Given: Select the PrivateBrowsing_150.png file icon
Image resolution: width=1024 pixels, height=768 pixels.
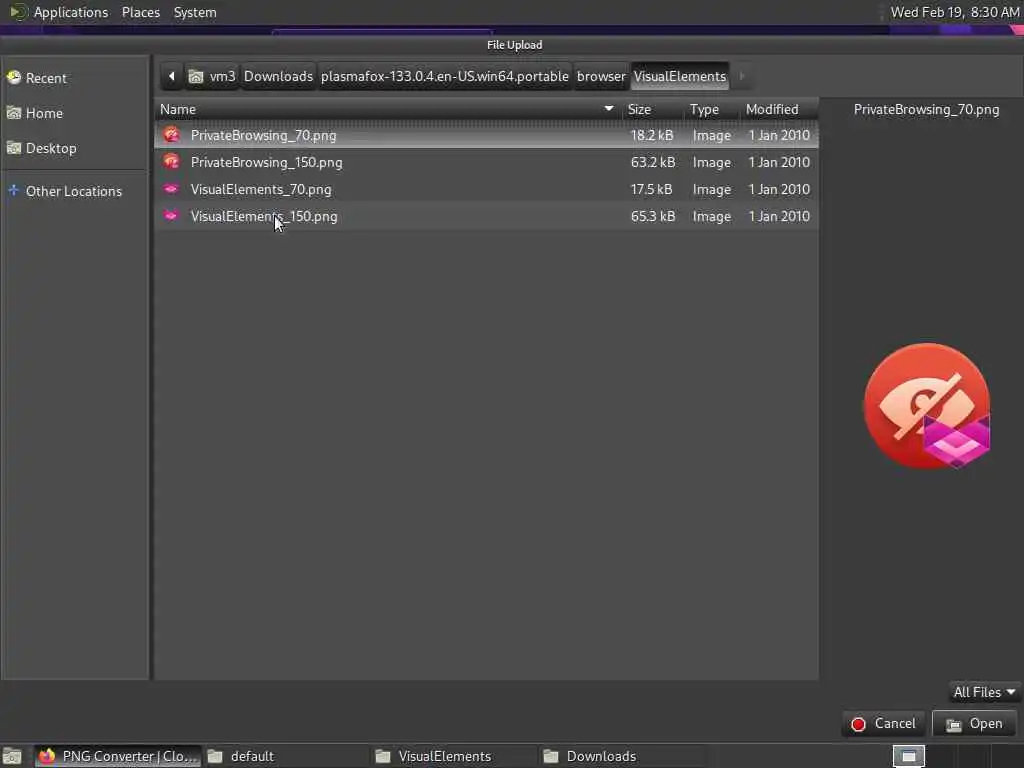Looking at the screenshot, I should [x=171, y=162].
